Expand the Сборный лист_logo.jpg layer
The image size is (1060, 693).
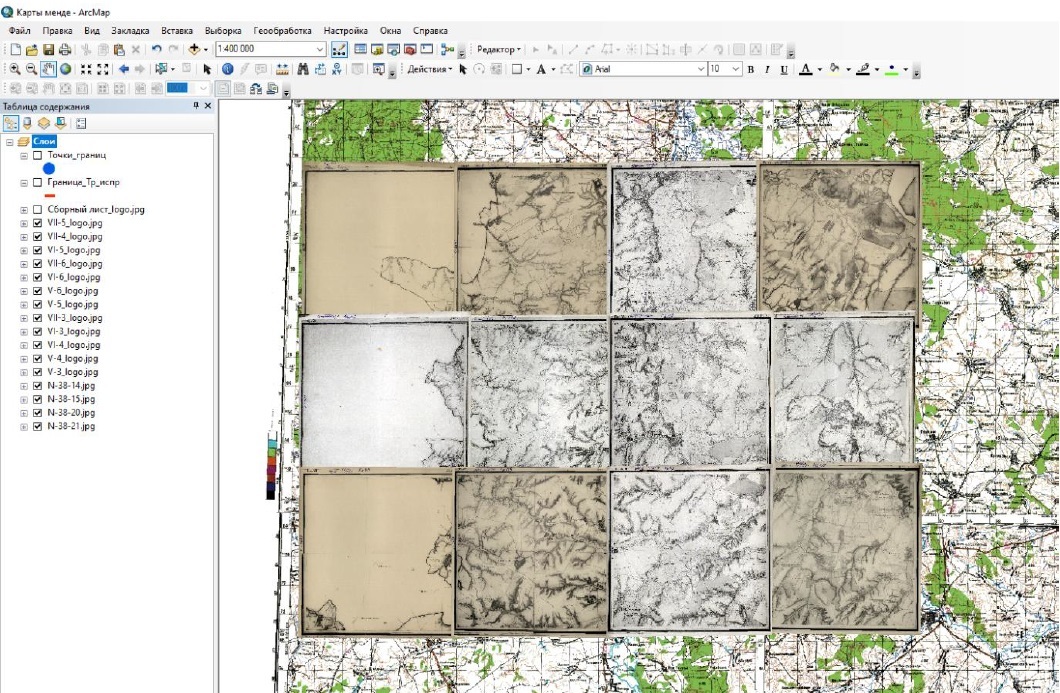(24, 210)
